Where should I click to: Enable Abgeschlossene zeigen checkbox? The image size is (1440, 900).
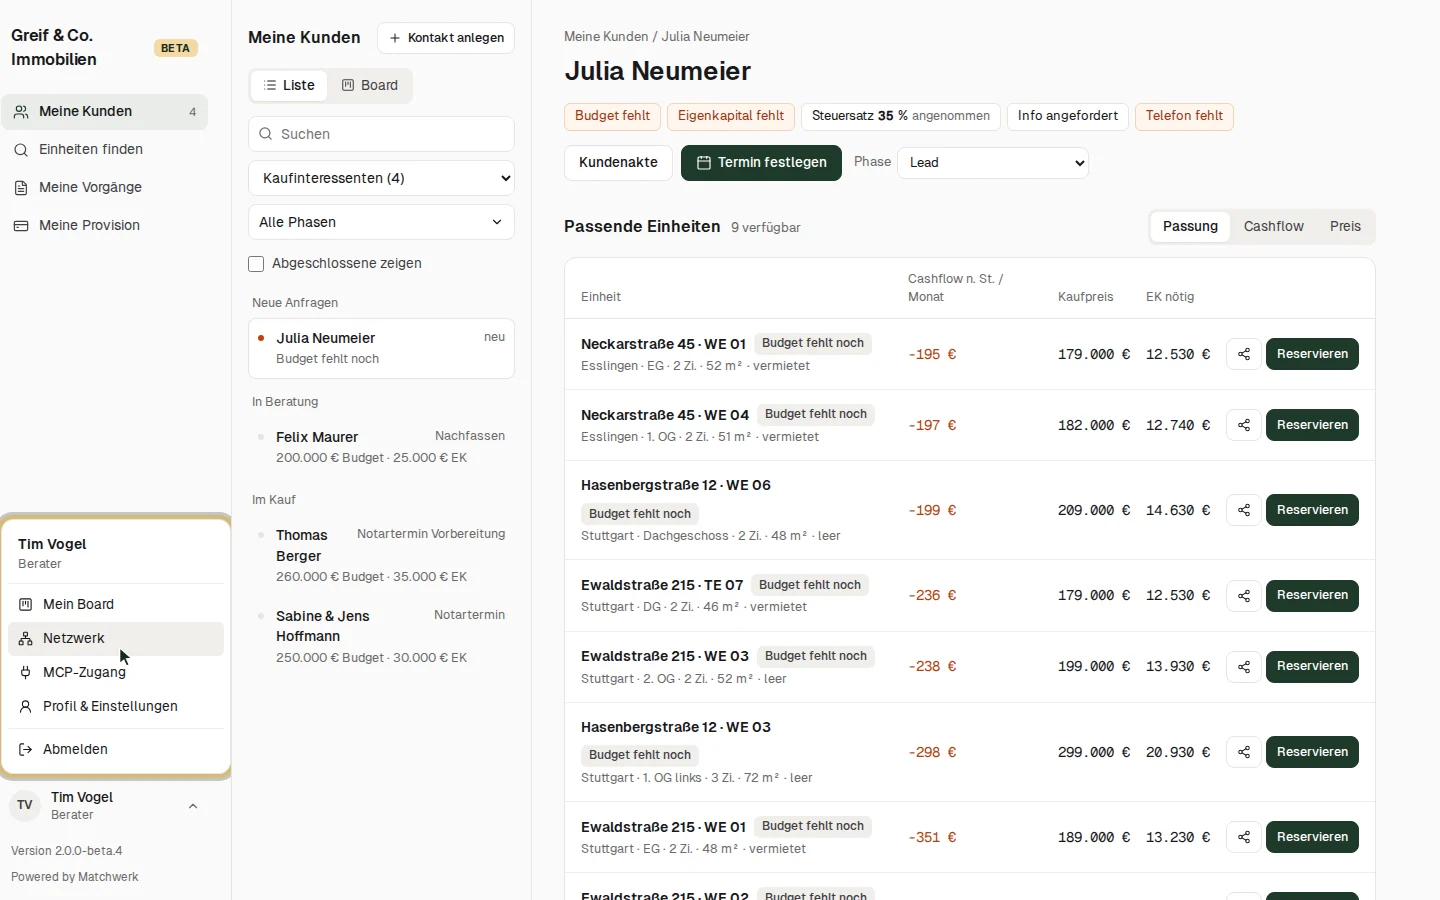click(256, 264)
